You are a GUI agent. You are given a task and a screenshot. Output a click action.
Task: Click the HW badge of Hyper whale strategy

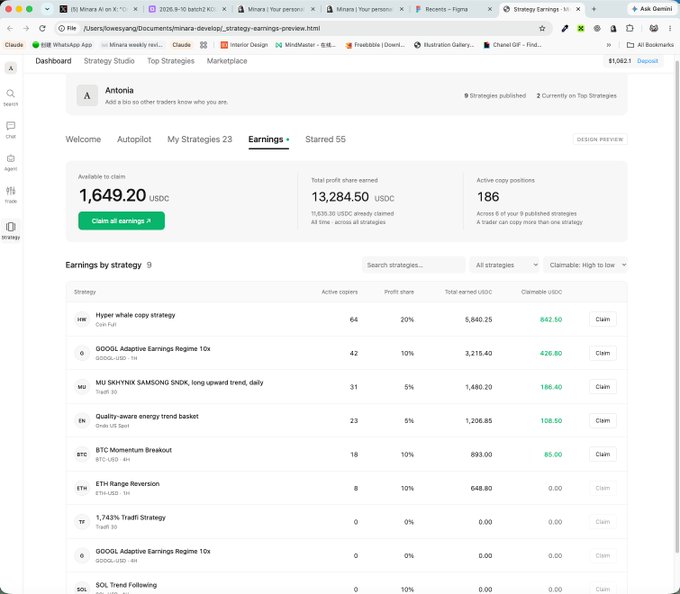click(x=82, y=320)
